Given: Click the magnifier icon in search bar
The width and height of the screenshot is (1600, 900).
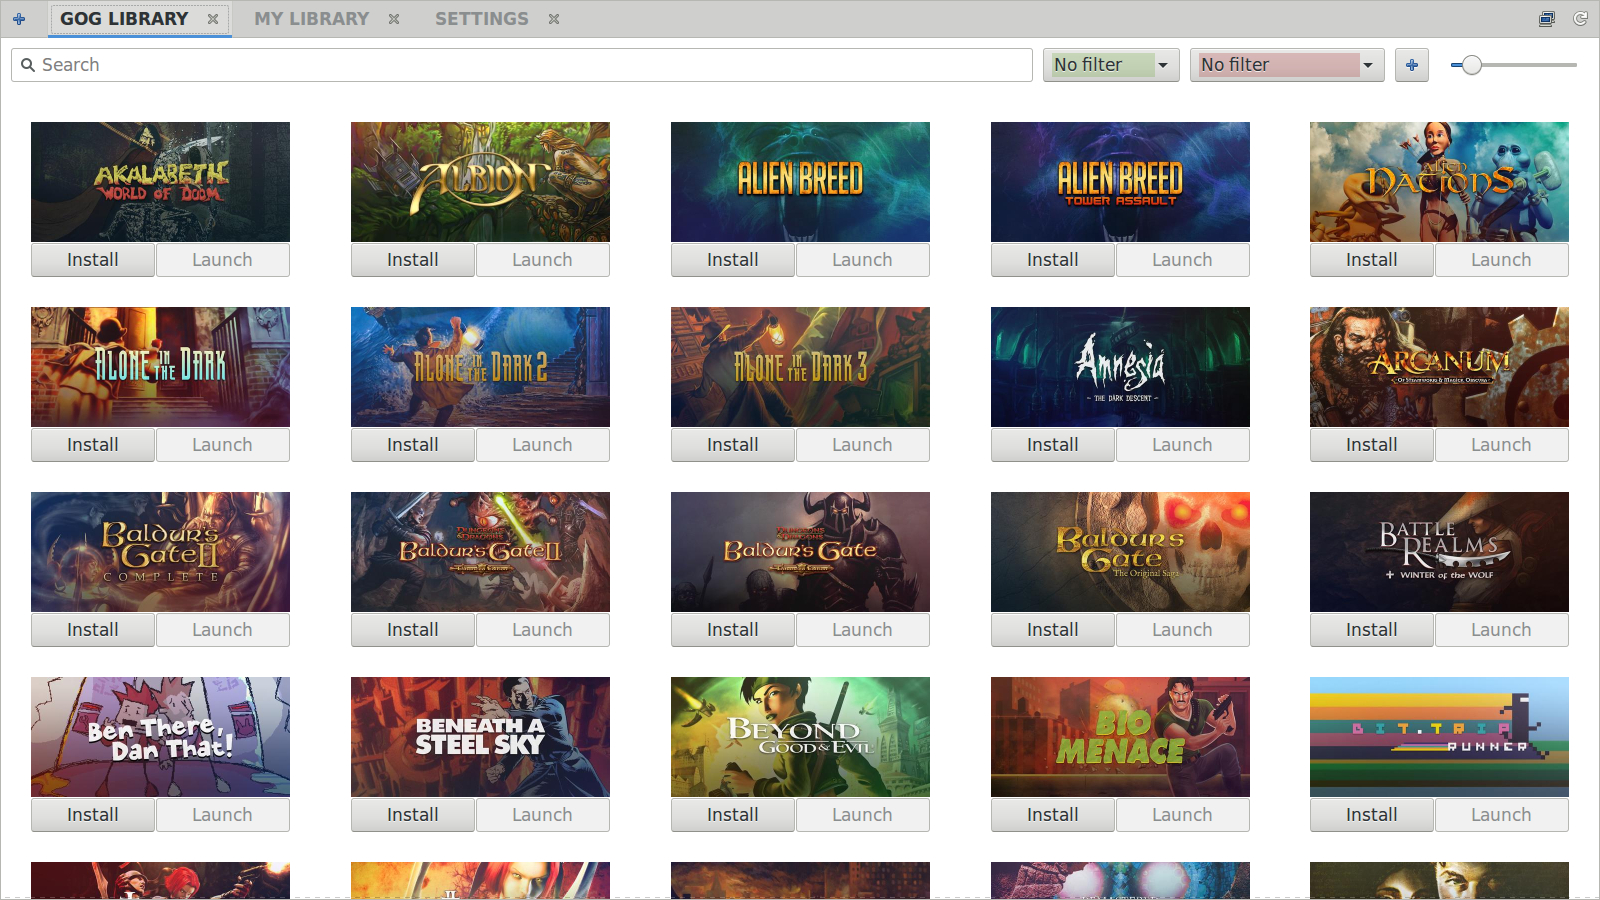Looking at the screenshot, I should (x=28, y=65).
